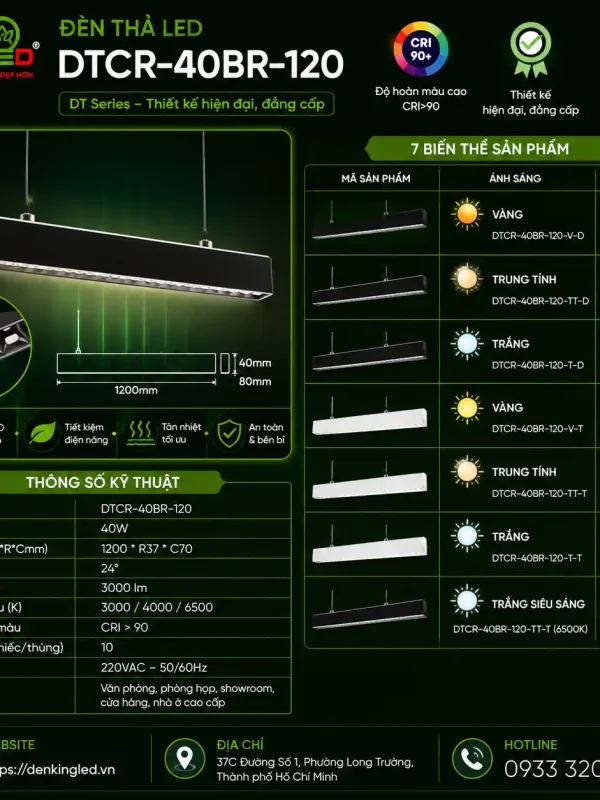Click the CRI 90+ color wheel icon
This screenshot has height=800, width=600.
point(420,49)
